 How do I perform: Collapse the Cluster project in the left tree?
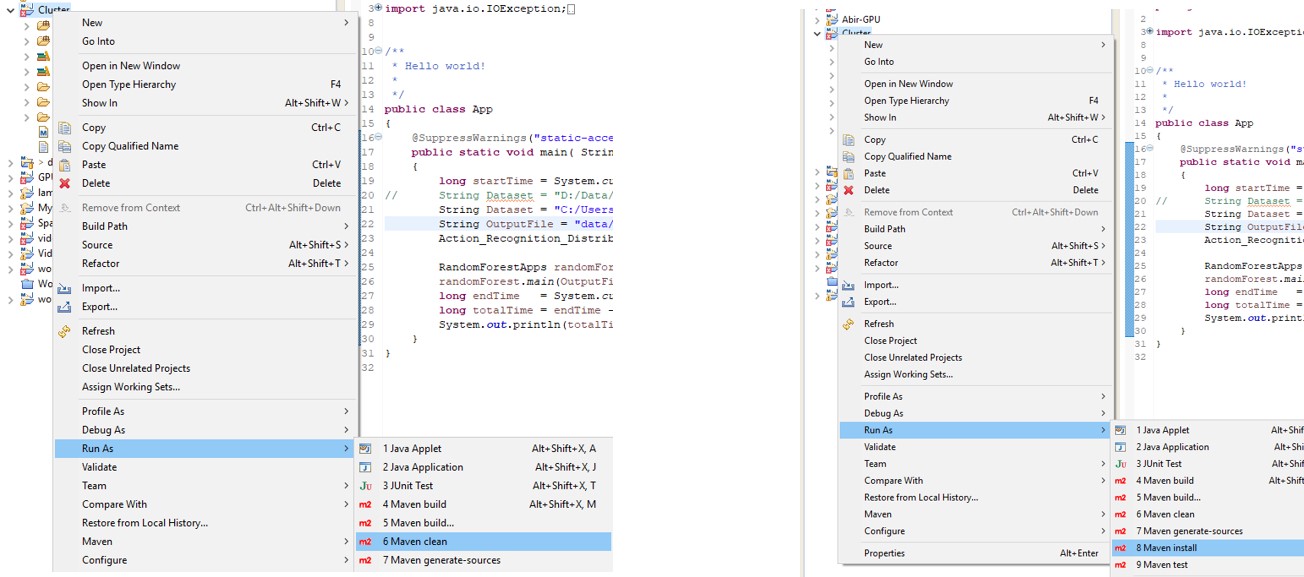pos(11,9)
